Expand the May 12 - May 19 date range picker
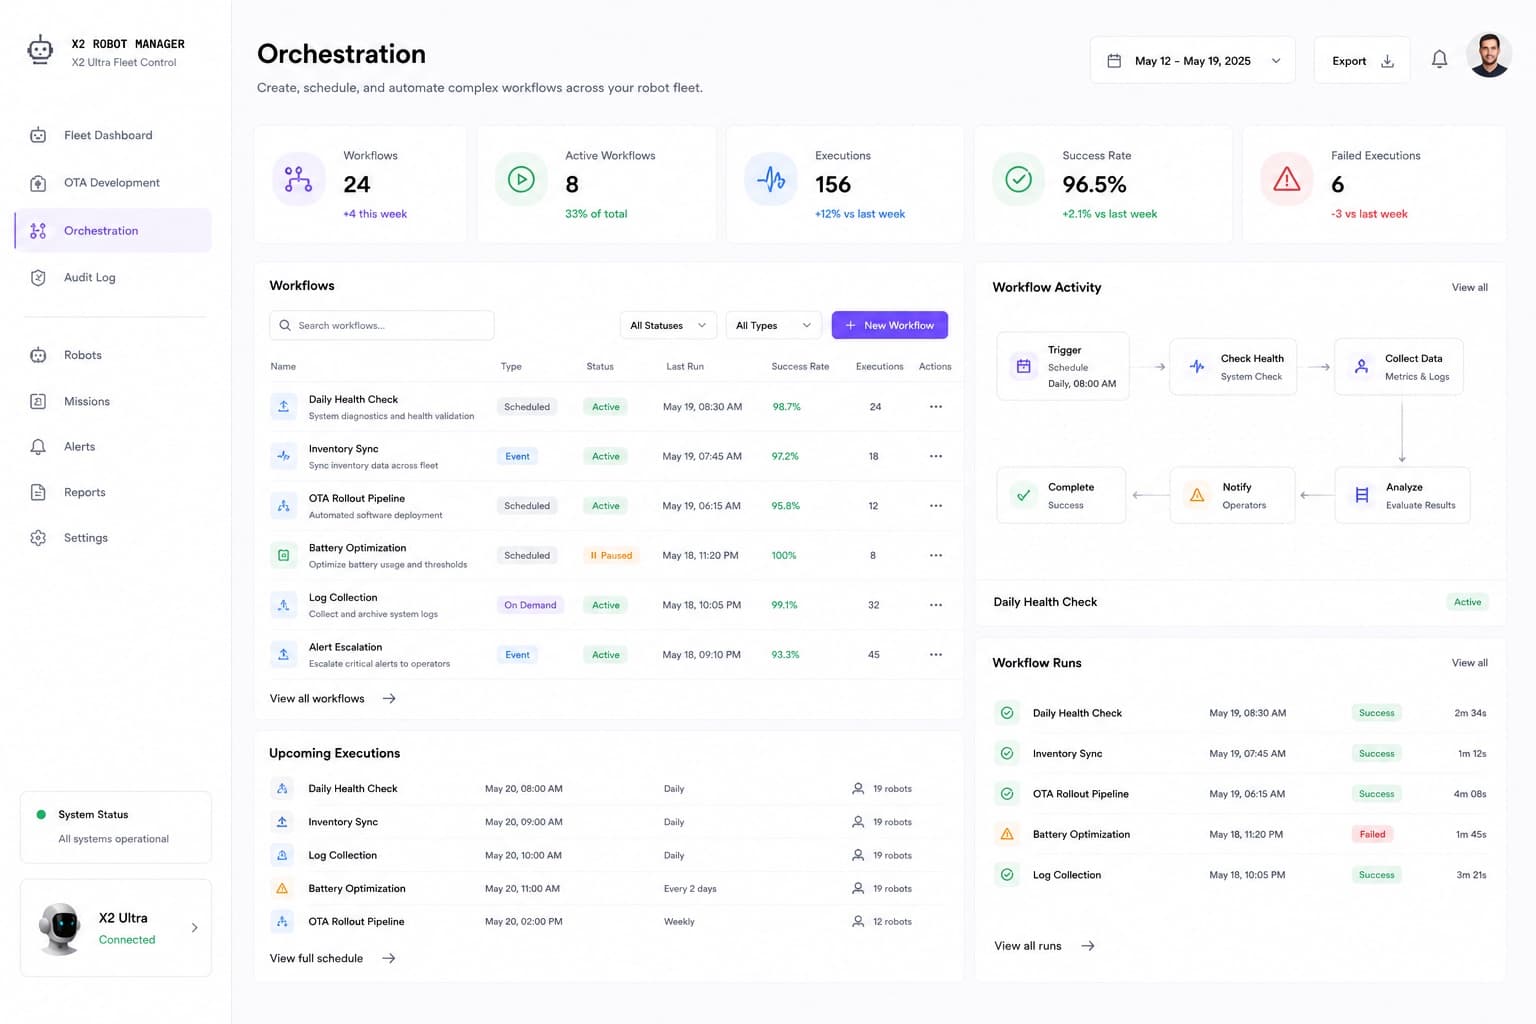 coord(1193,60)
